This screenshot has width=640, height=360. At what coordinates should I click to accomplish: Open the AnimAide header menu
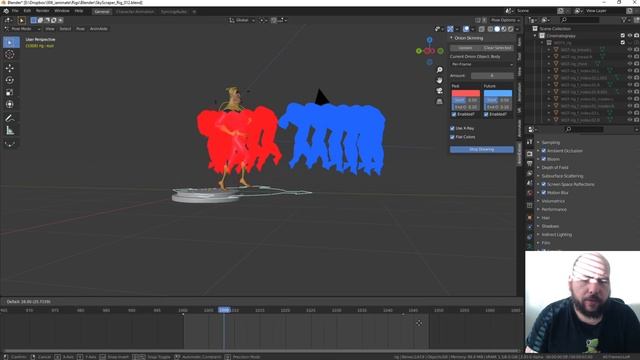98,29
